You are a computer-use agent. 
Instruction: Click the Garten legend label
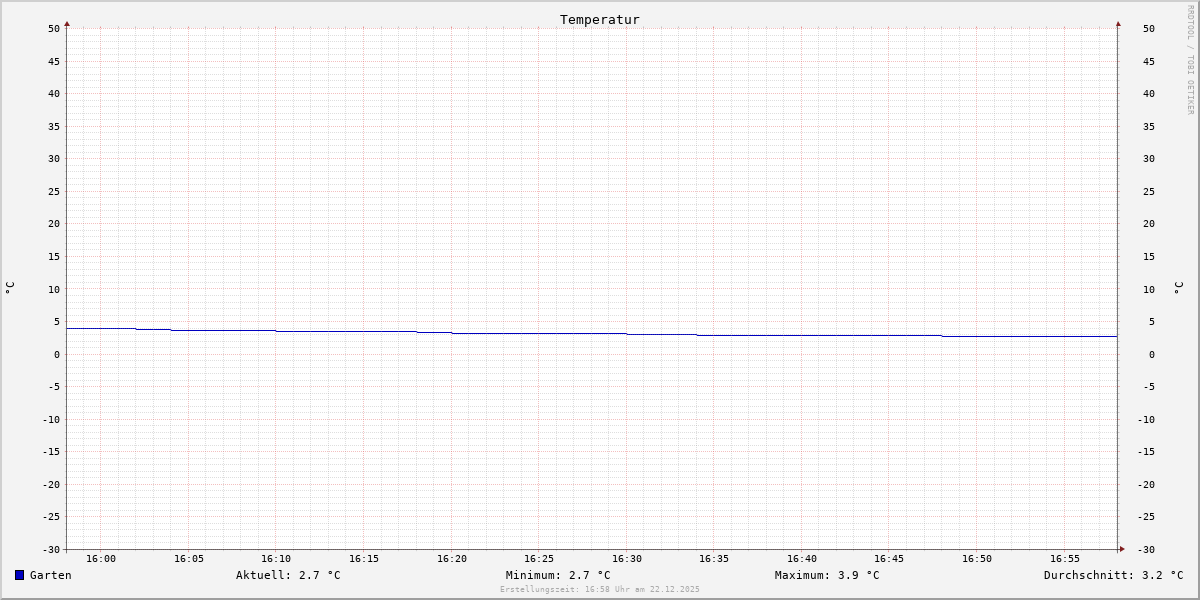(x=50, y=575)
